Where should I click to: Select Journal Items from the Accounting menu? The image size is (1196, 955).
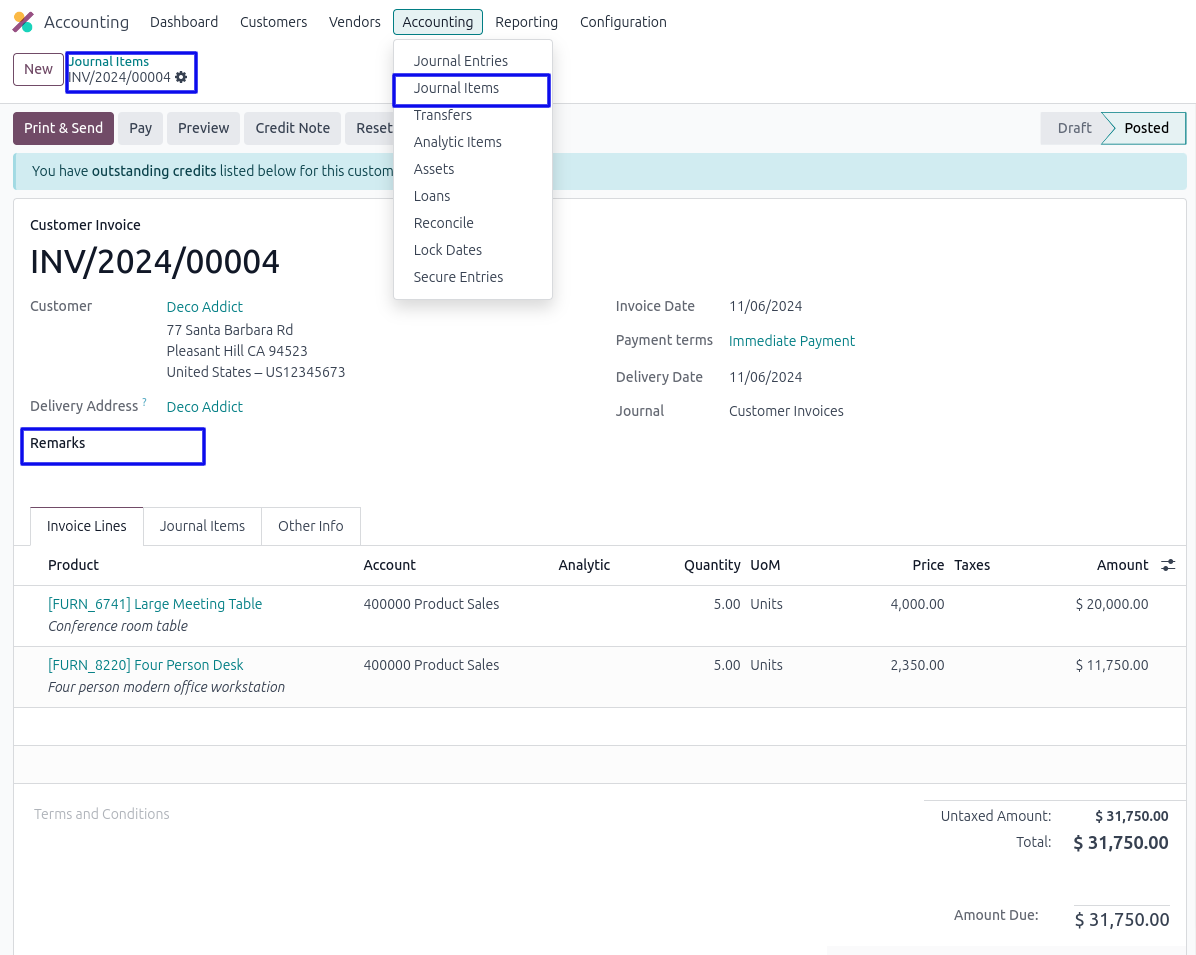(456, 88)
